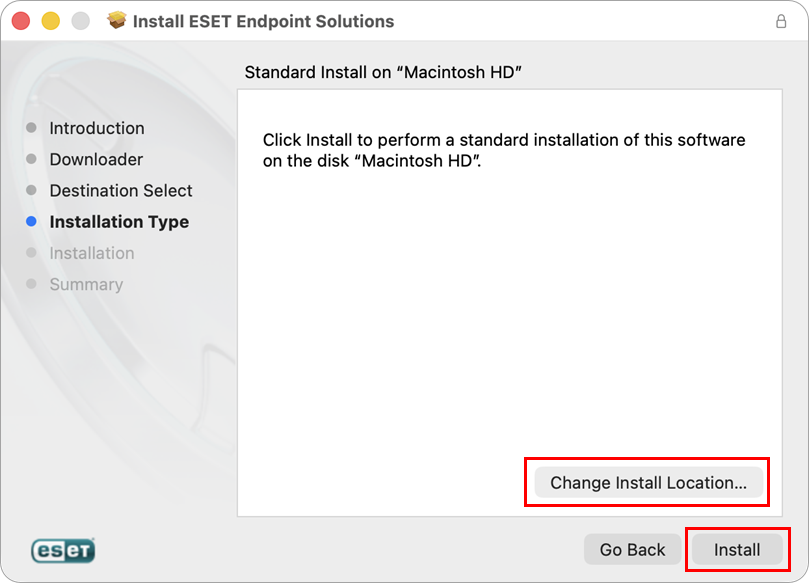Click Go Back to return to previous step
The image size is (809, 583).
[632, 549]
